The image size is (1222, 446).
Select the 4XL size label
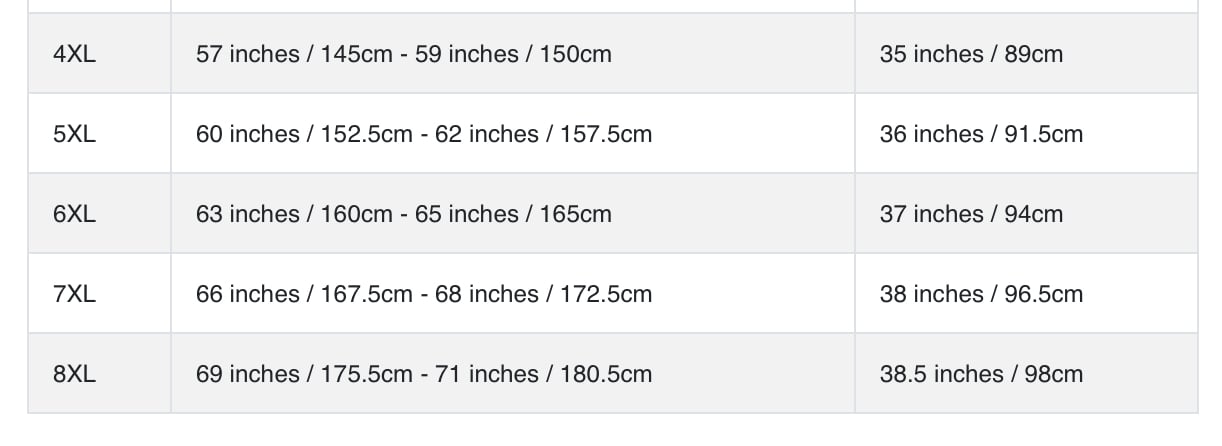(75, 54)
